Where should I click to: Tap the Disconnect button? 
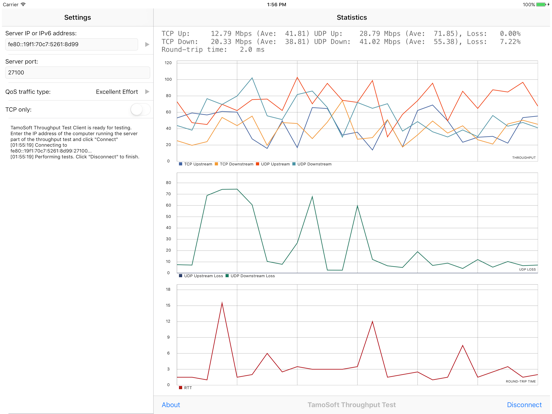(x=524, y=405)
